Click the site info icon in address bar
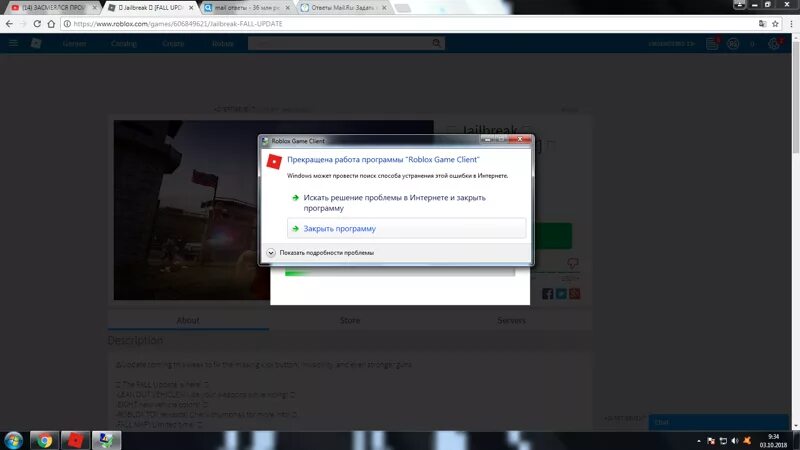The height and width of the screenshot is (450, 800). (x=67, y=23)
